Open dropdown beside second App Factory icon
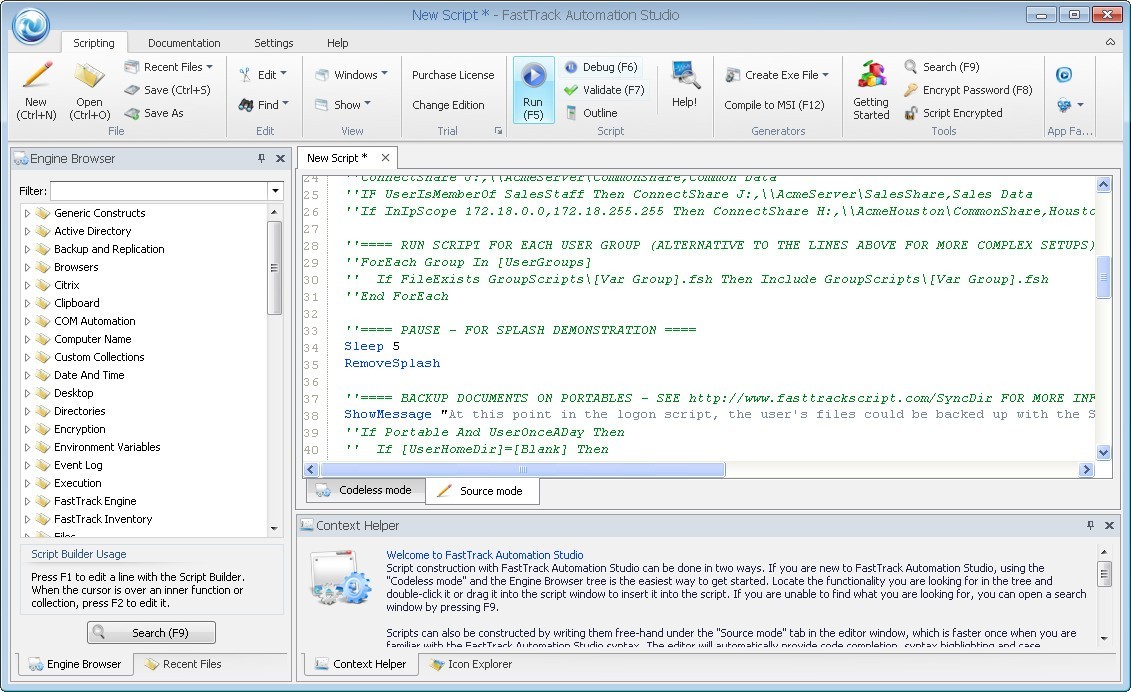Viewport: 1131px width, 692px height. 1081,105
